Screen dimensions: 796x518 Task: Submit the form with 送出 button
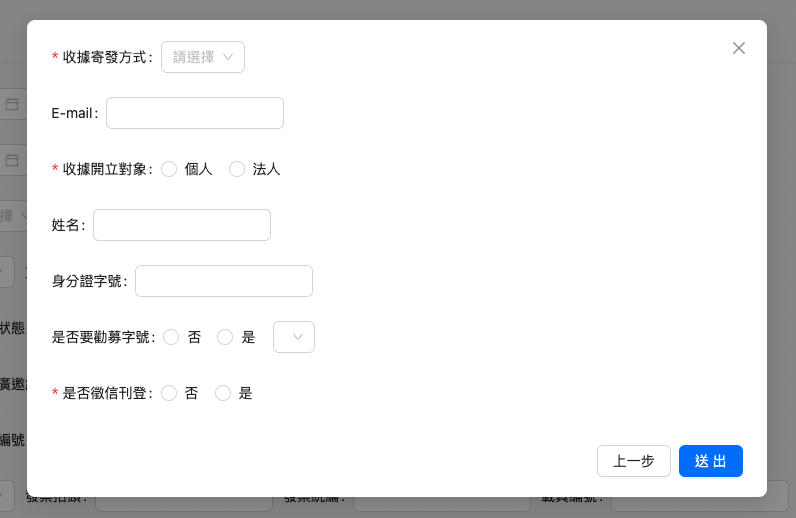710,461
